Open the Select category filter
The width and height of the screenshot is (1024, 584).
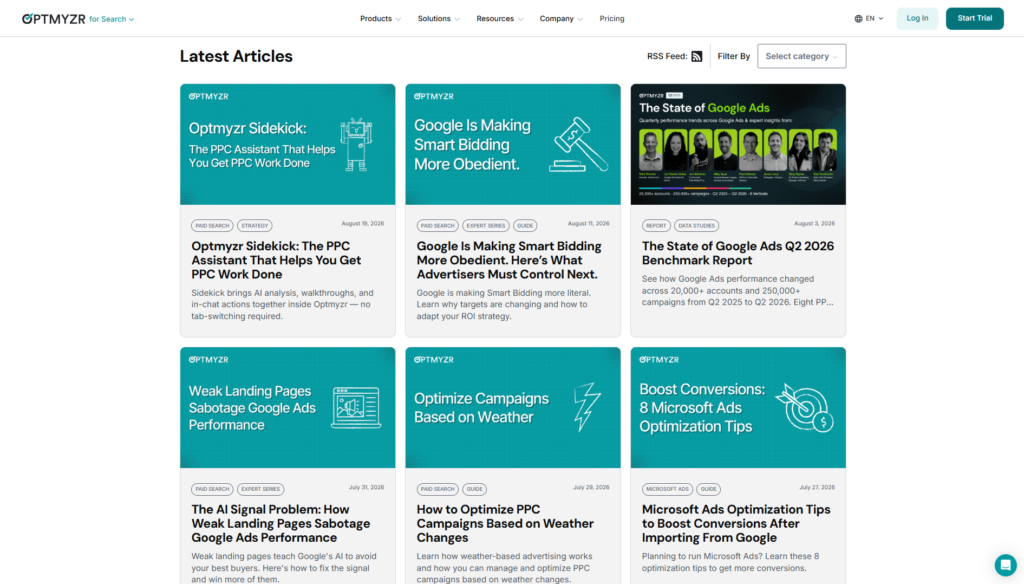pyautogui.click(x=801, y=56)
